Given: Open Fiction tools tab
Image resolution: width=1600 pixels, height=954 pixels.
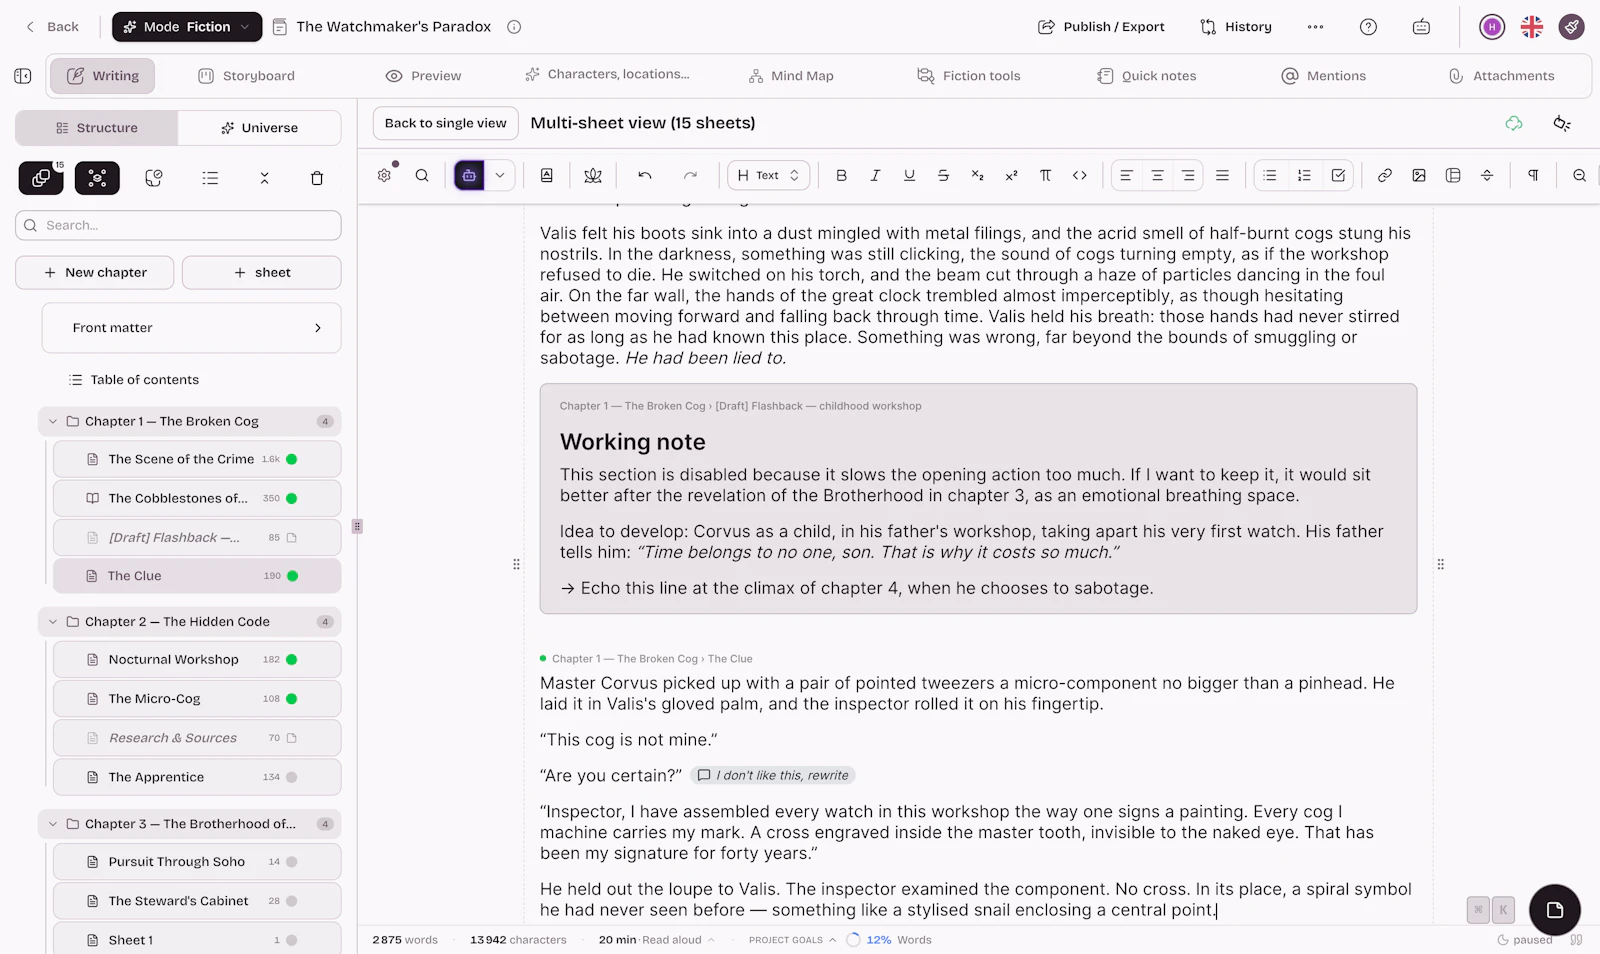Looking at the screenshot, I should tap(969, 76).
